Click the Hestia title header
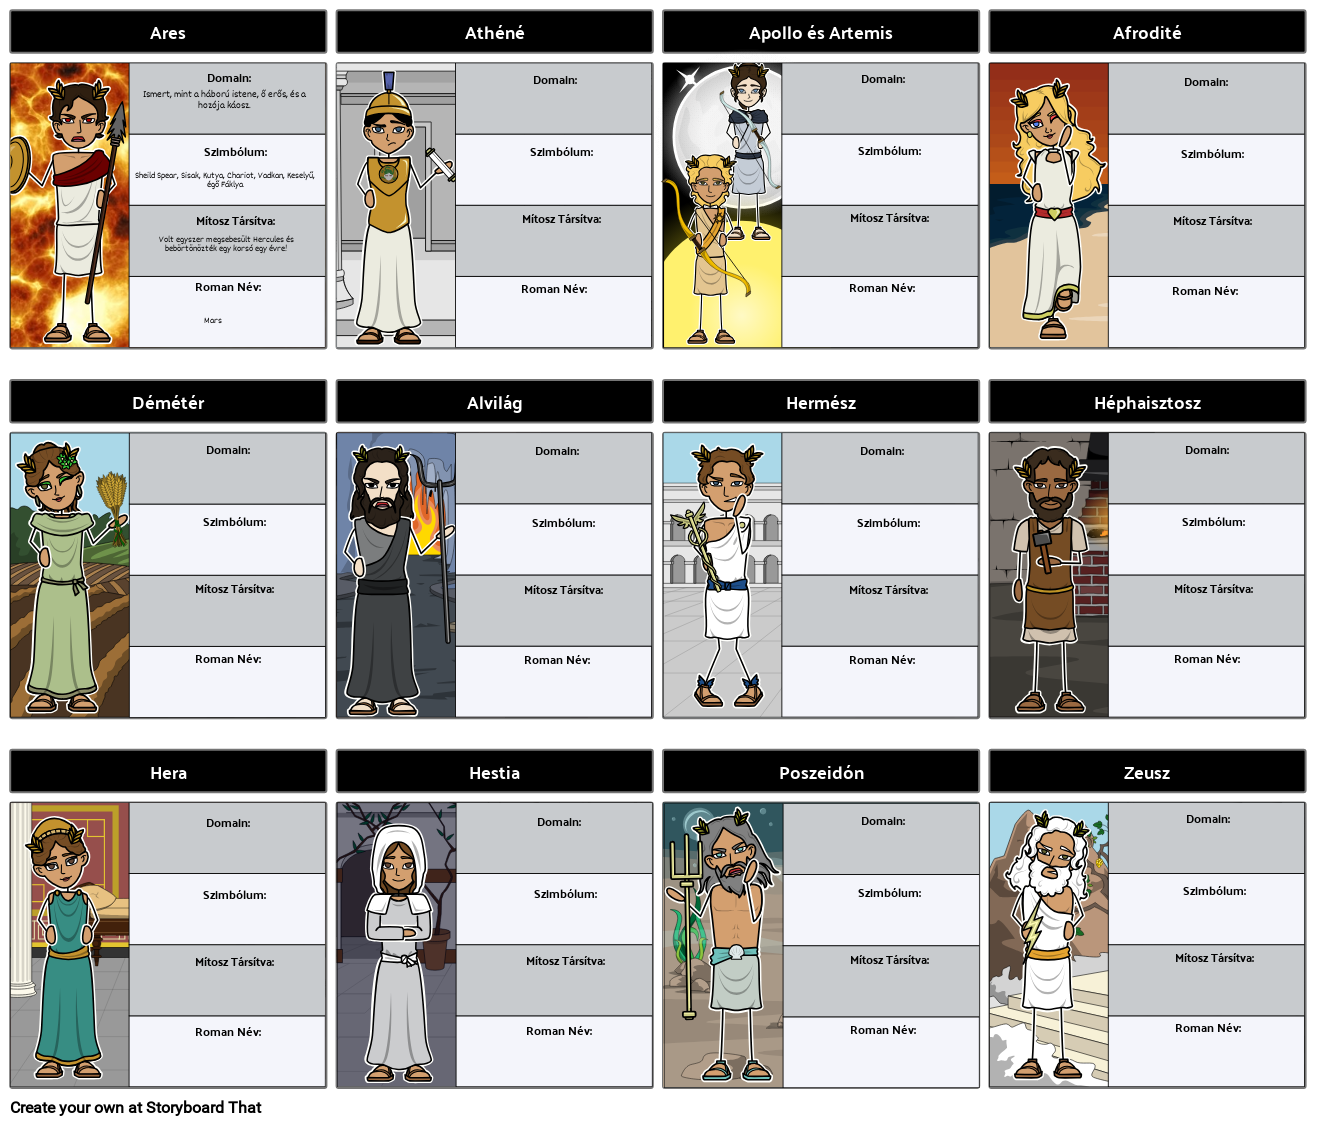Screen dimensions: 1317x1126 [x=494, y=772]
